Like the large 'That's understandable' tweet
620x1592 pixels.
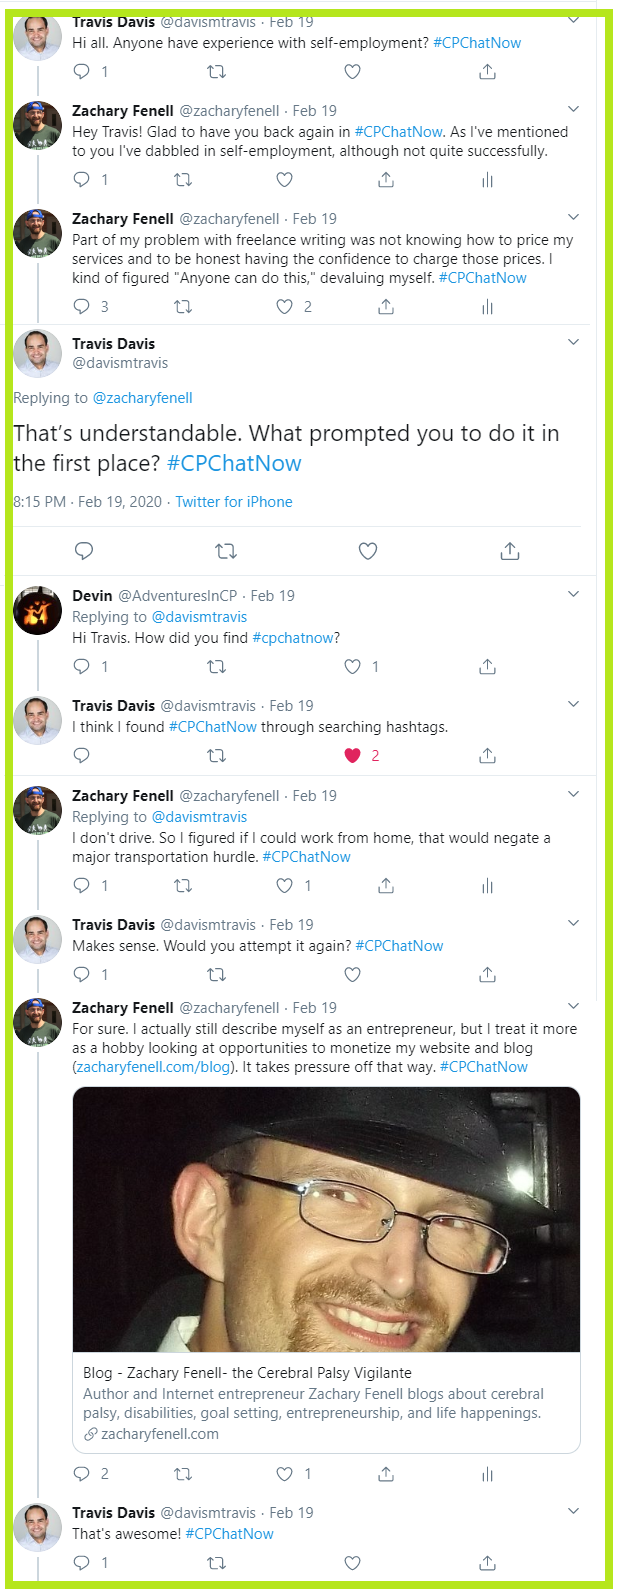coord(368,551)
